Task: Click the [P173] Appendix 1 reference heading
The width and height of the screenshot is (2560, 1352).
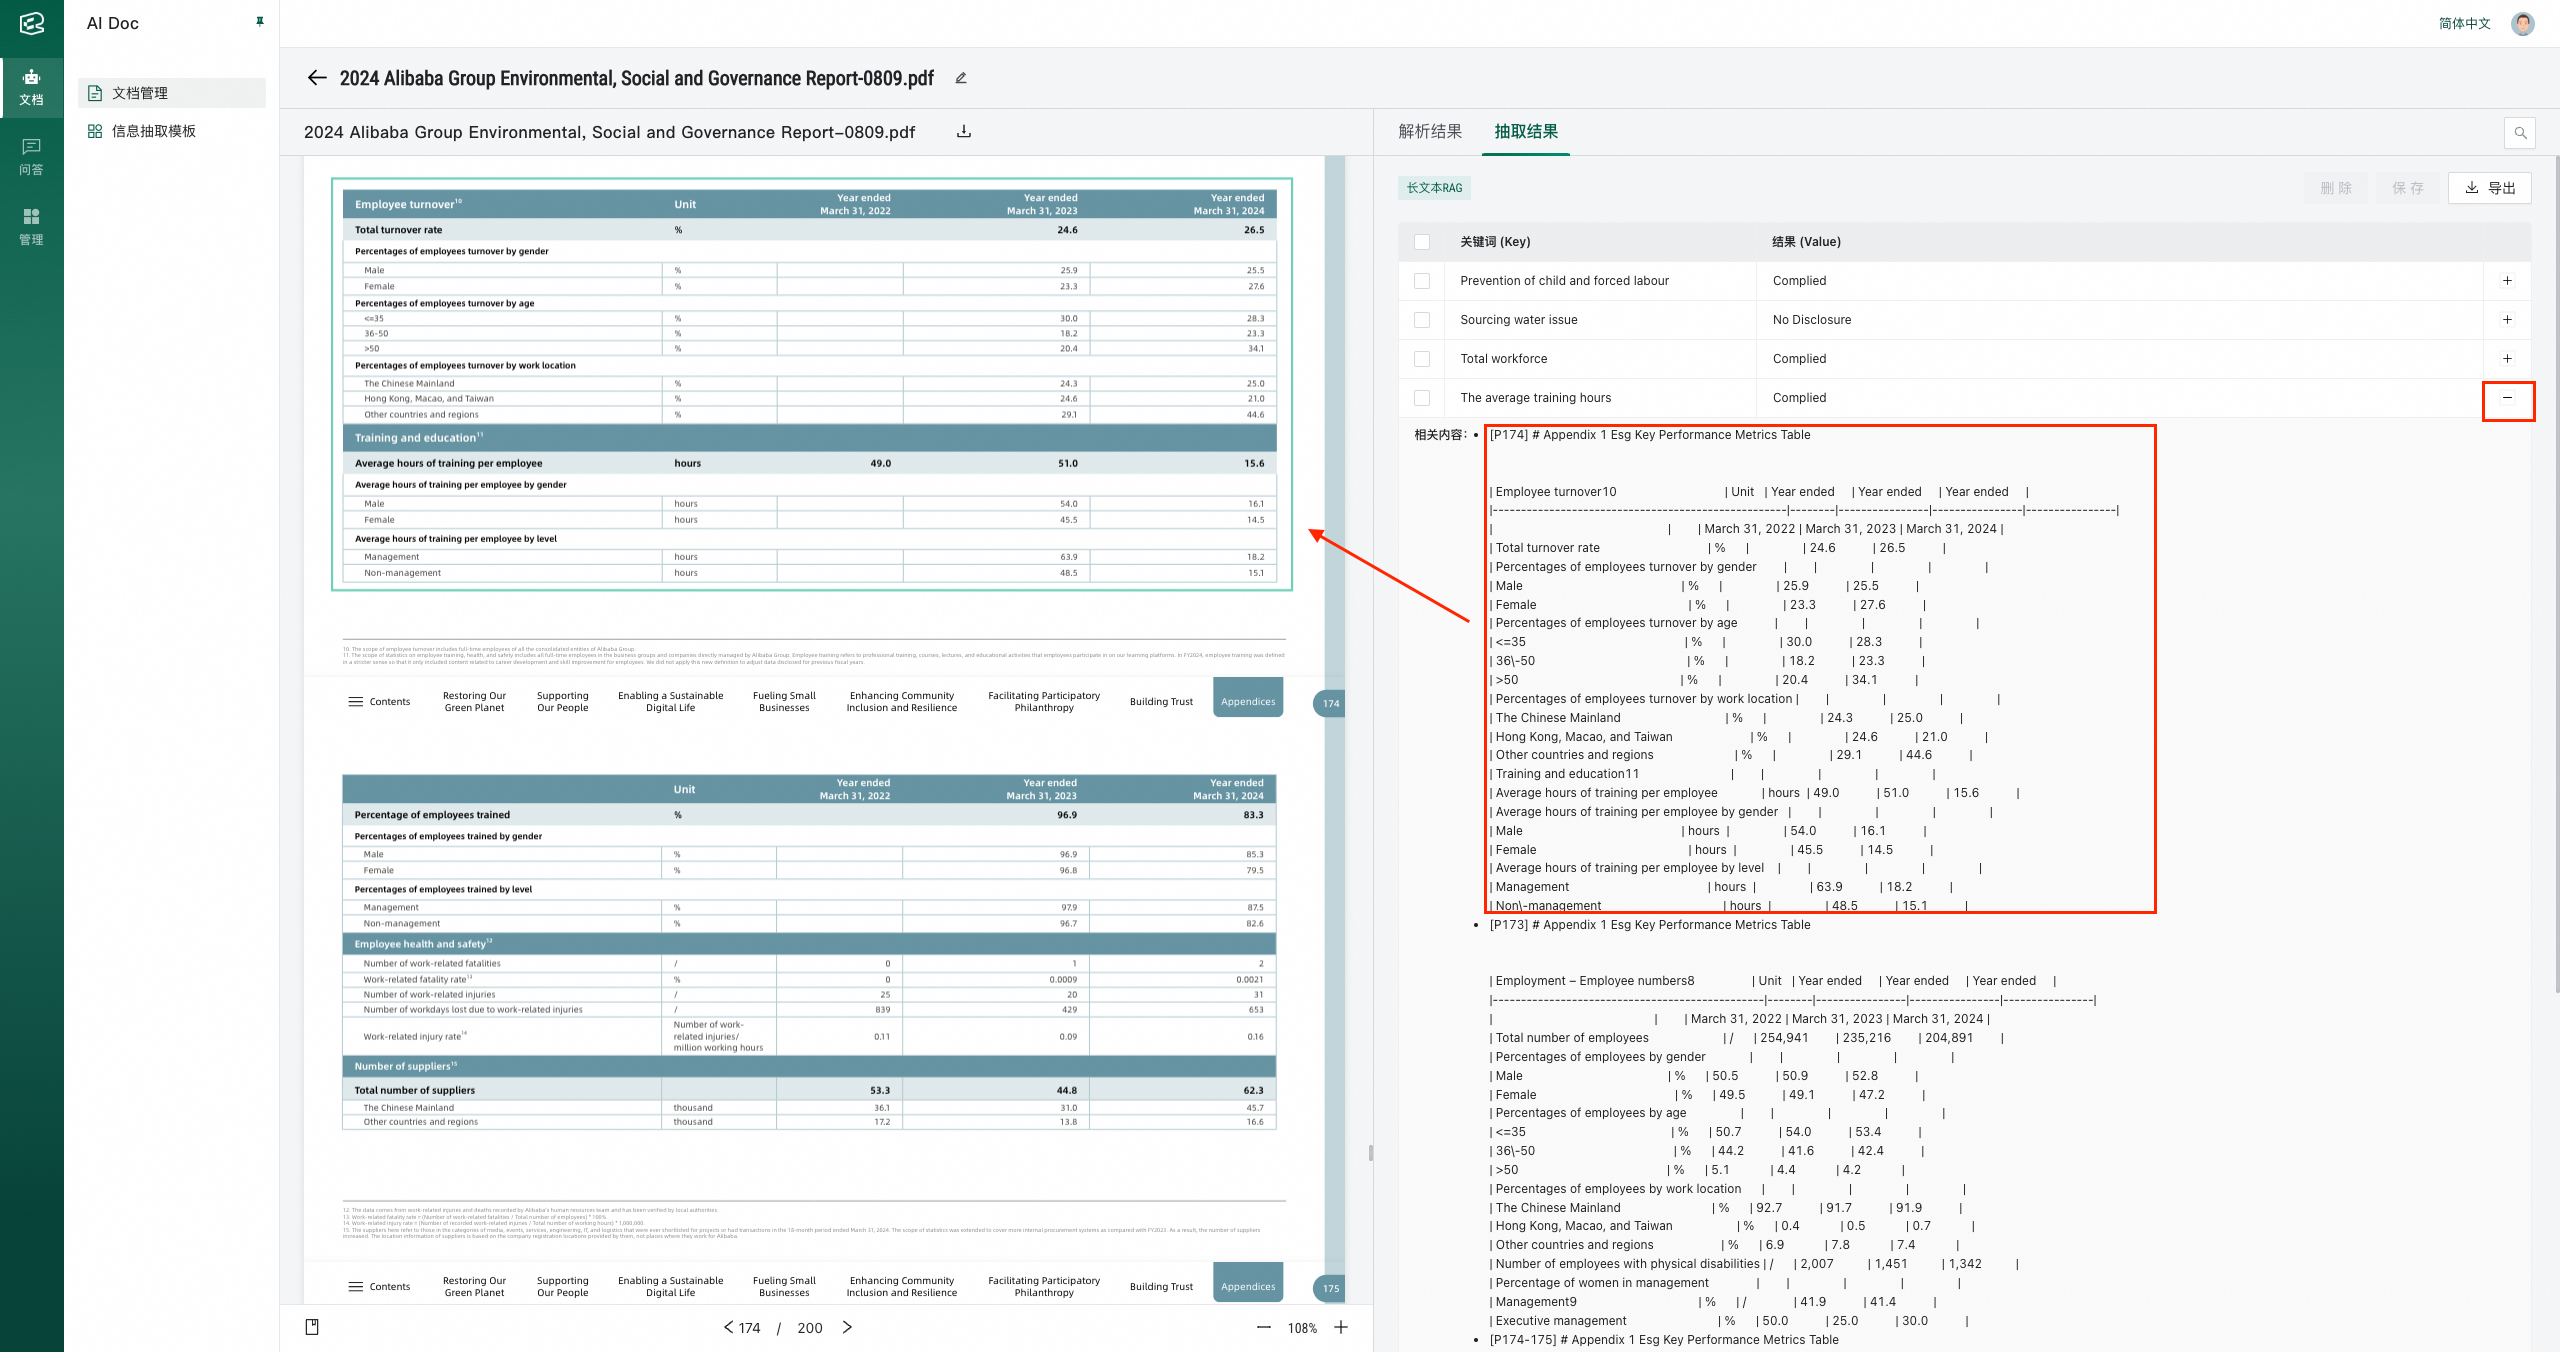Action: pyautogui.click(x=1650, y=925)
